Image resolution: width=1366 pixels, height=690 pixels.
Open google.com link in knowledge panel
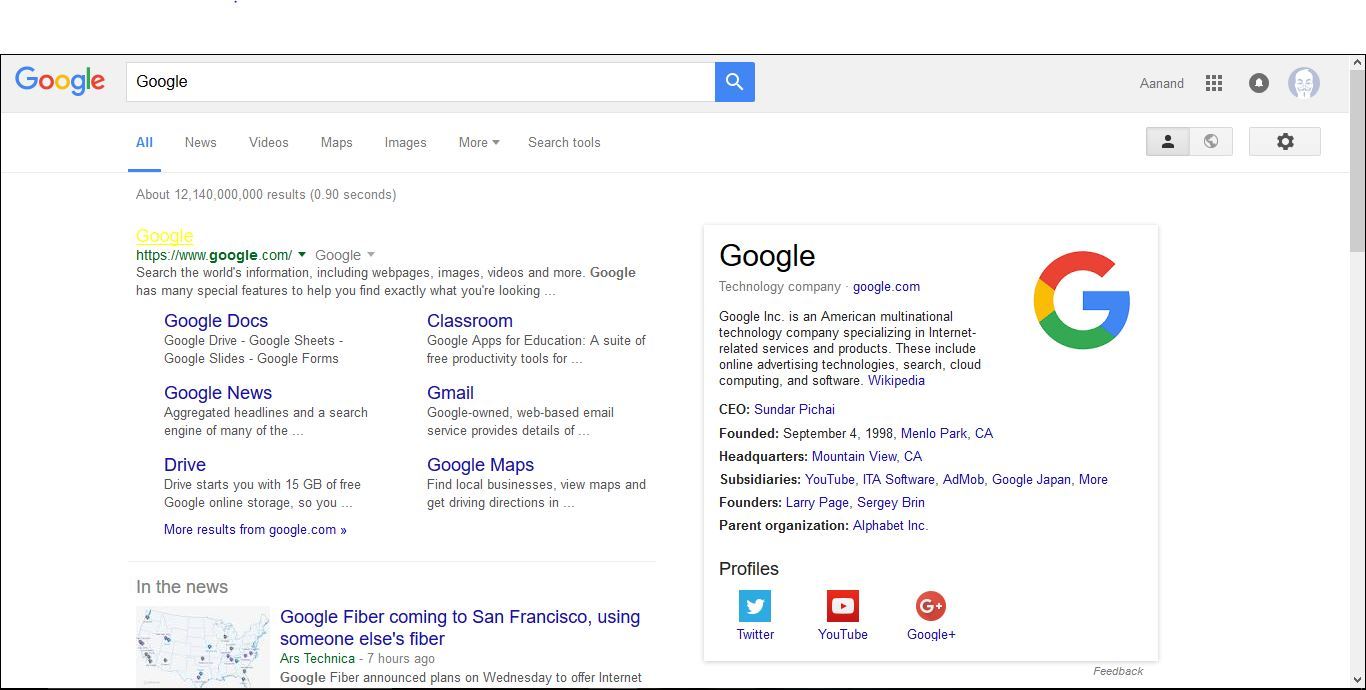pos(886,287)
